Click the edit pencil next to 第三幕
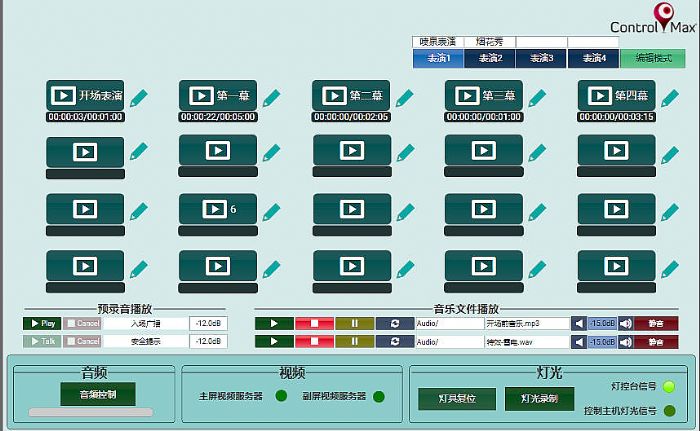 coord(537,98)
